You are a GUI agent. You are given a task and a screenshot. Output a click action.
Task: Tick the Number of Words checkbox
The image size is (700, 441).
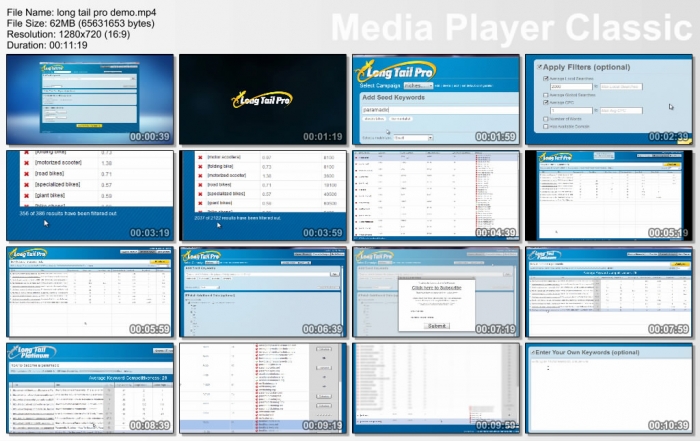[544, 117]
